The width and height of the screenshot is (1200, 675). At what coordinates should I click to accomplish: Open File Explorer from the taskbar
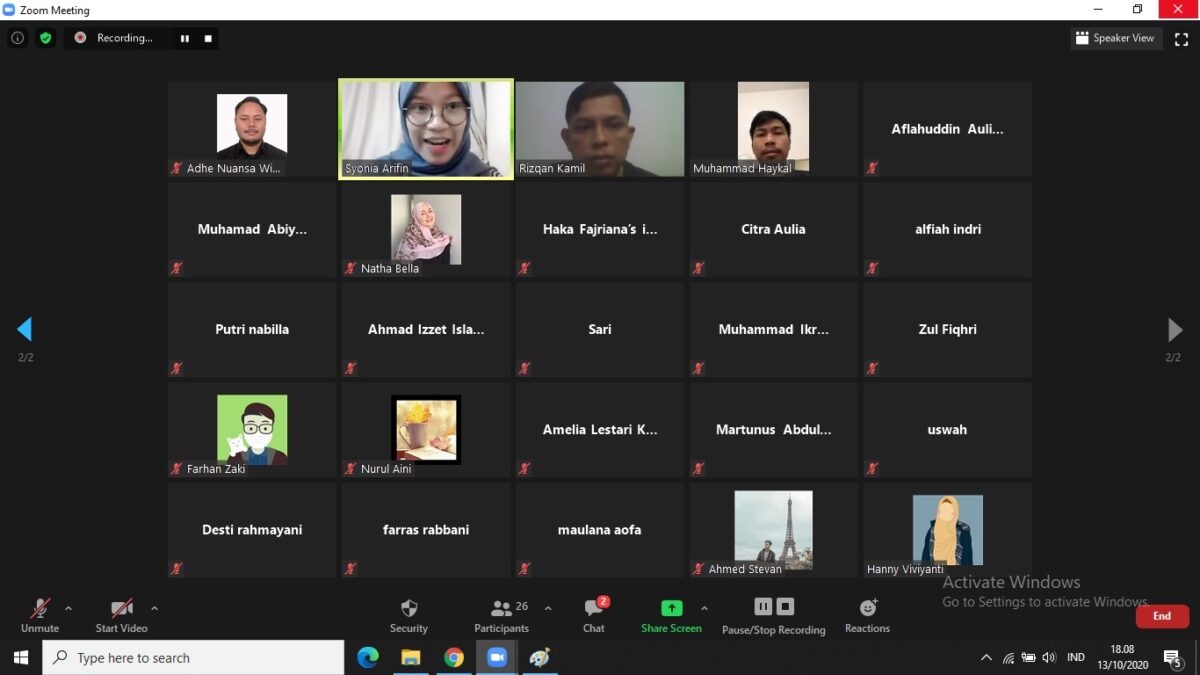click(x=411, y=657)
